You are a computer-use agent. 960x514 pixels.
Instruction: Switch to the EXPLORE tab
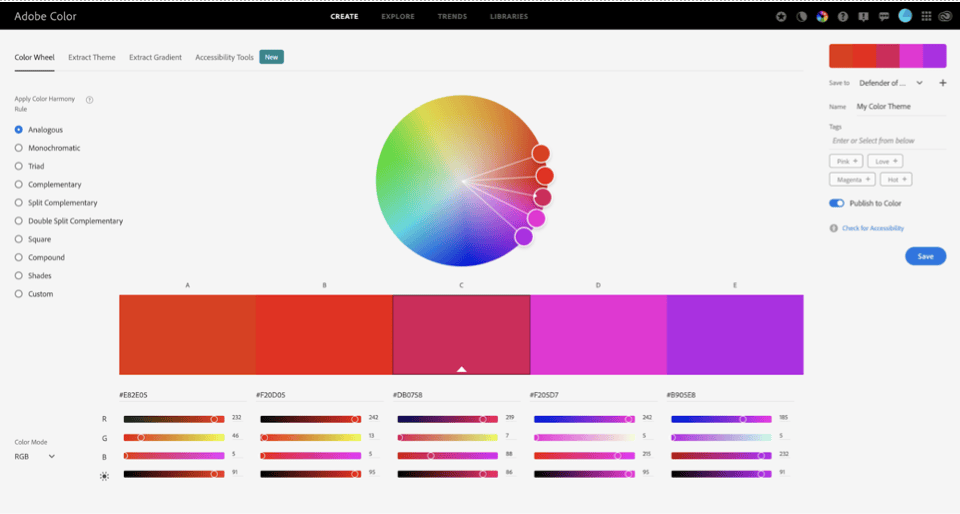point(398,17)
